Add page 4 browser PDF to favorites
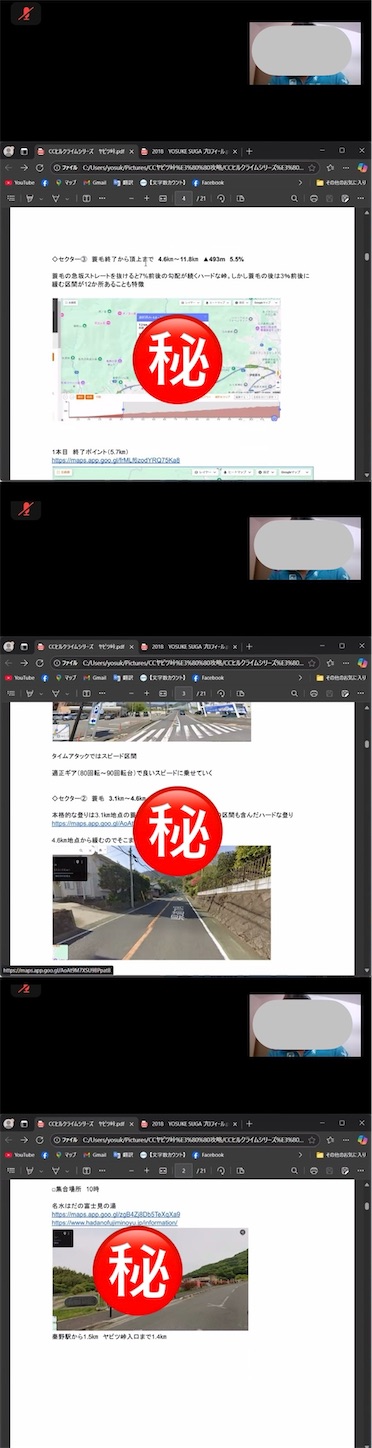The width and height of the screenshot is (372, 1448). coord(312,168)
